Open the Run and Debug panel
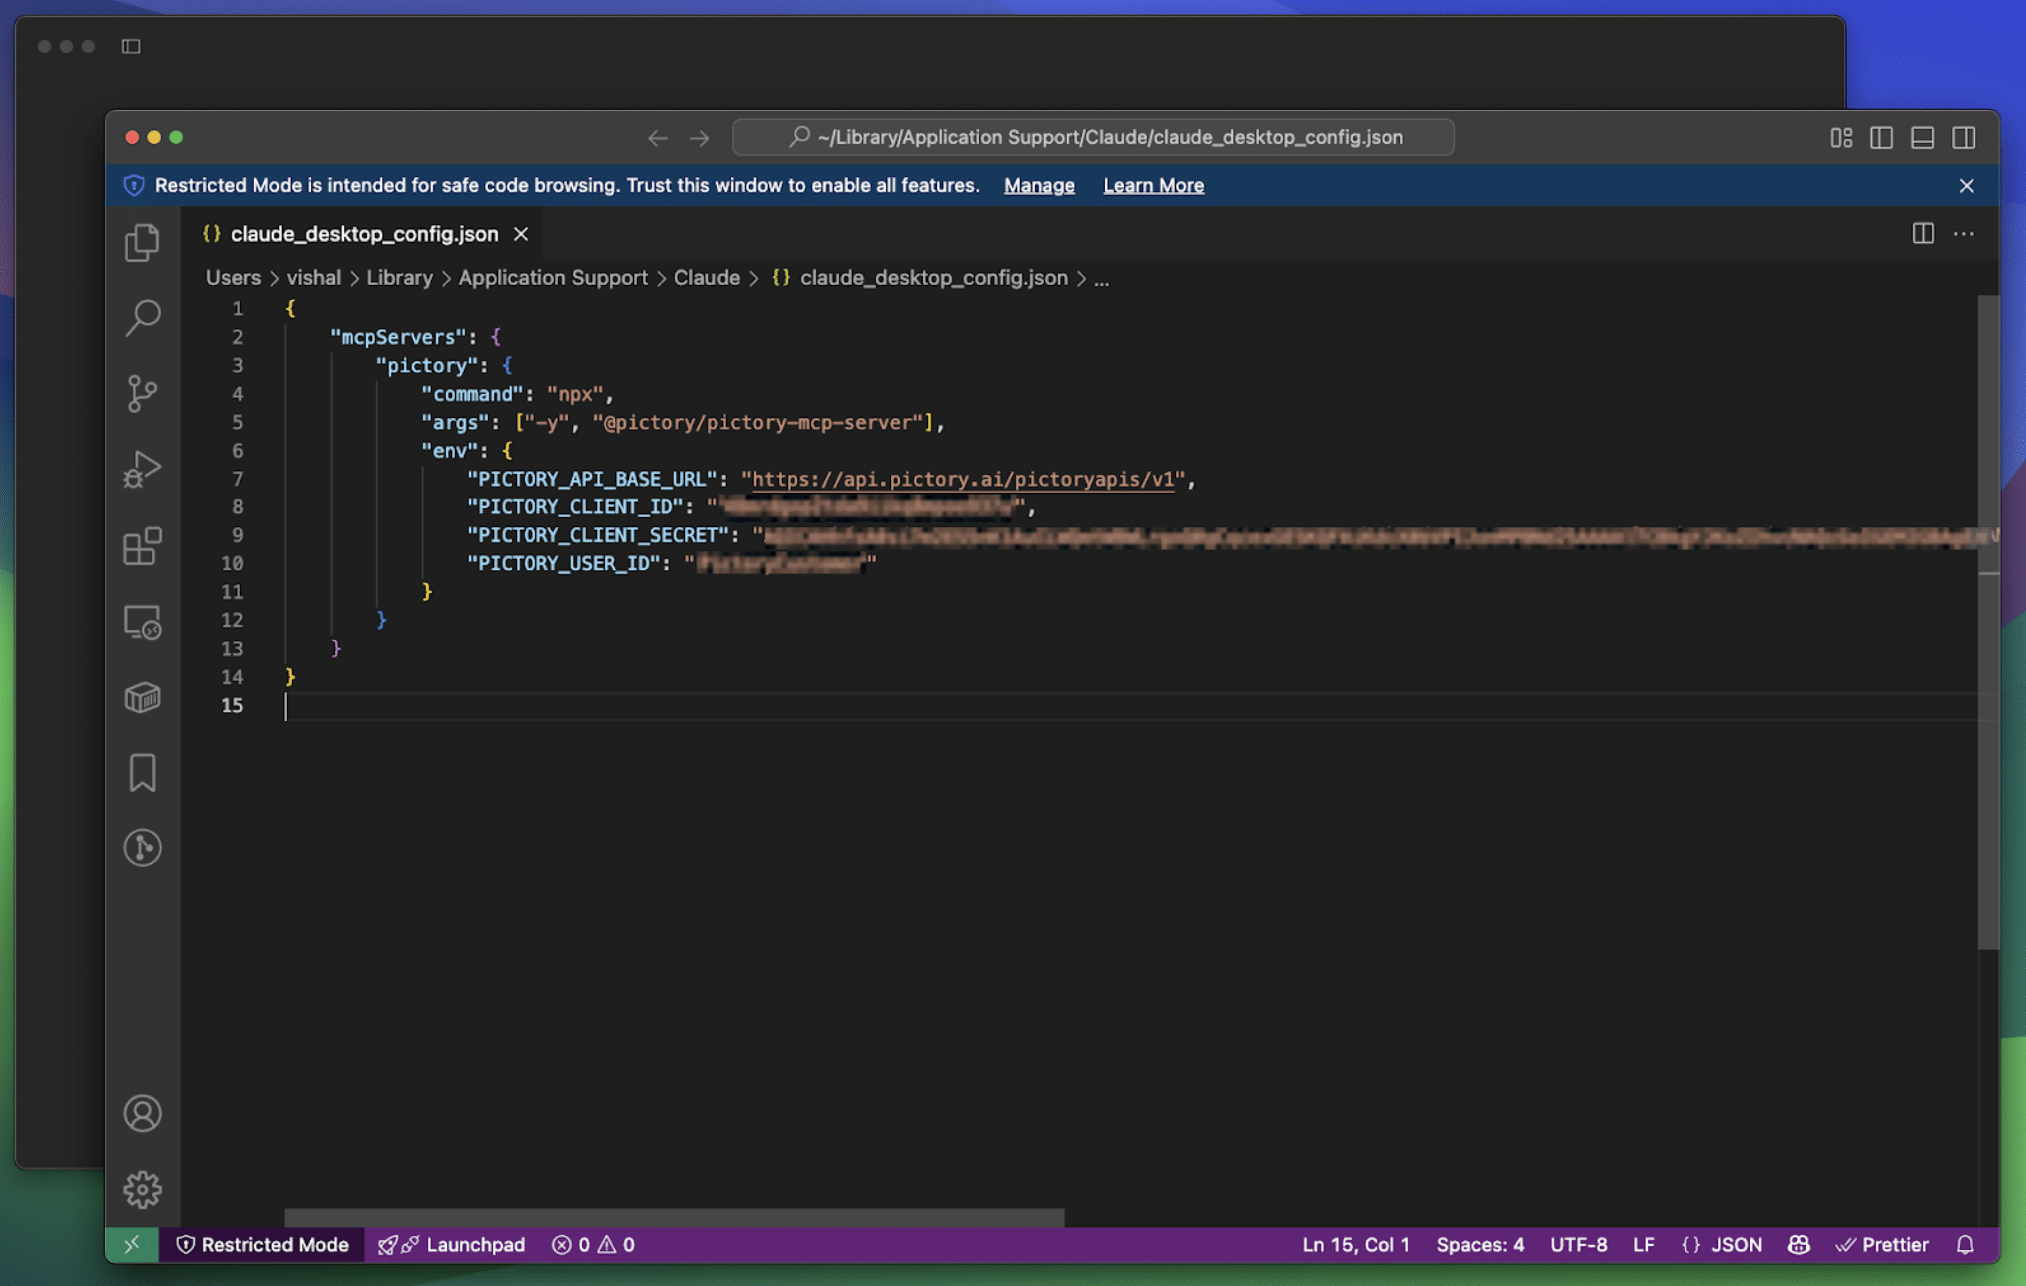 point(143,468)
